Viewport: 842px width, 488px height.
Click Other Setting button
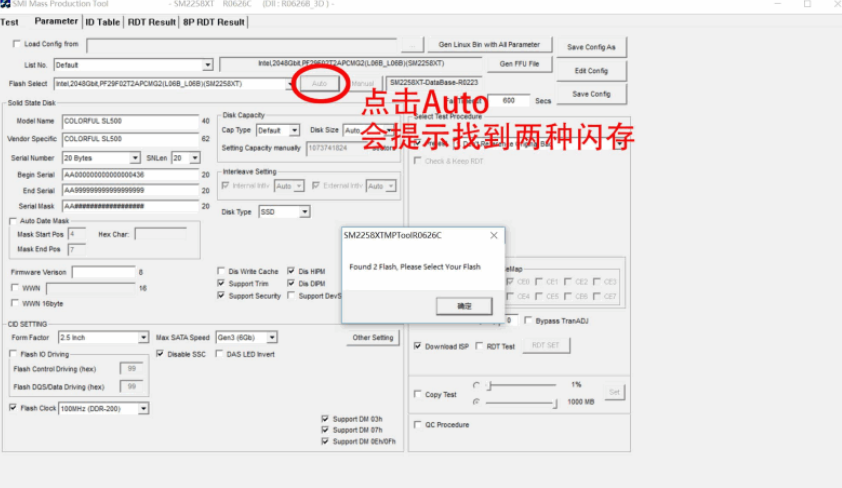[373, 338]
